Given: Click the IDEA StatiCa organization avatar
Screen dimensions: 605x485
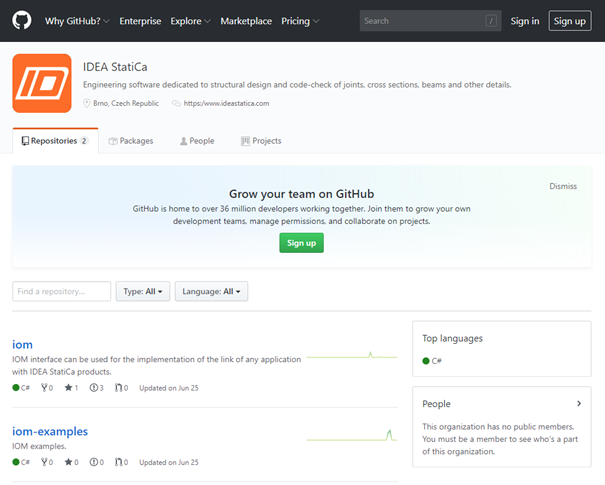Looking at the screenshot, I should [x=42, y=83].
